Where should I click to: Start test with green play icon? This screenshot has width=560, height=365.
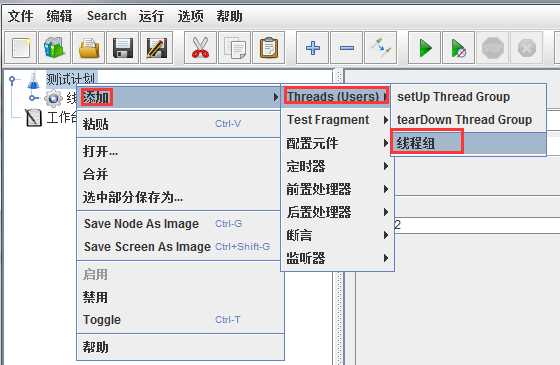click(424, 48)
